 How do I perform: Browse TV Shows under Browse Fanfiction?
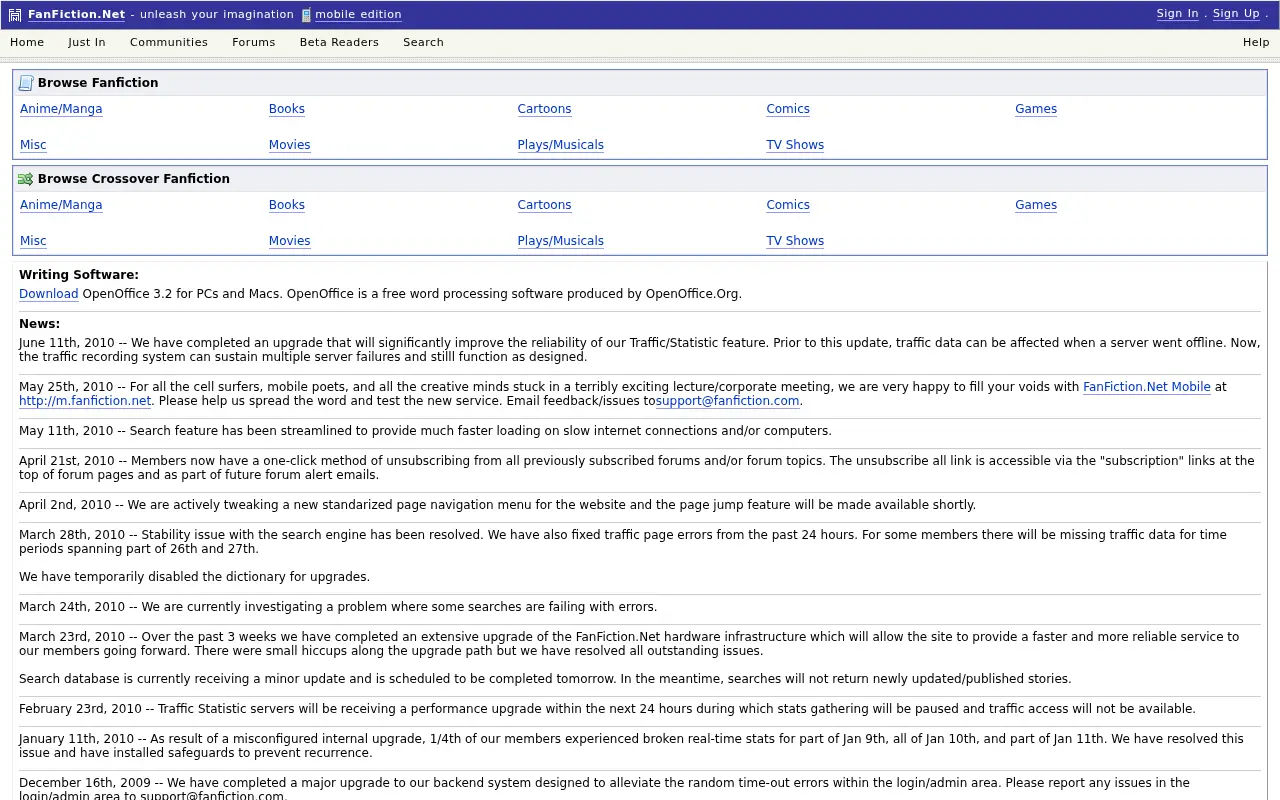click(x=795, y=145)
